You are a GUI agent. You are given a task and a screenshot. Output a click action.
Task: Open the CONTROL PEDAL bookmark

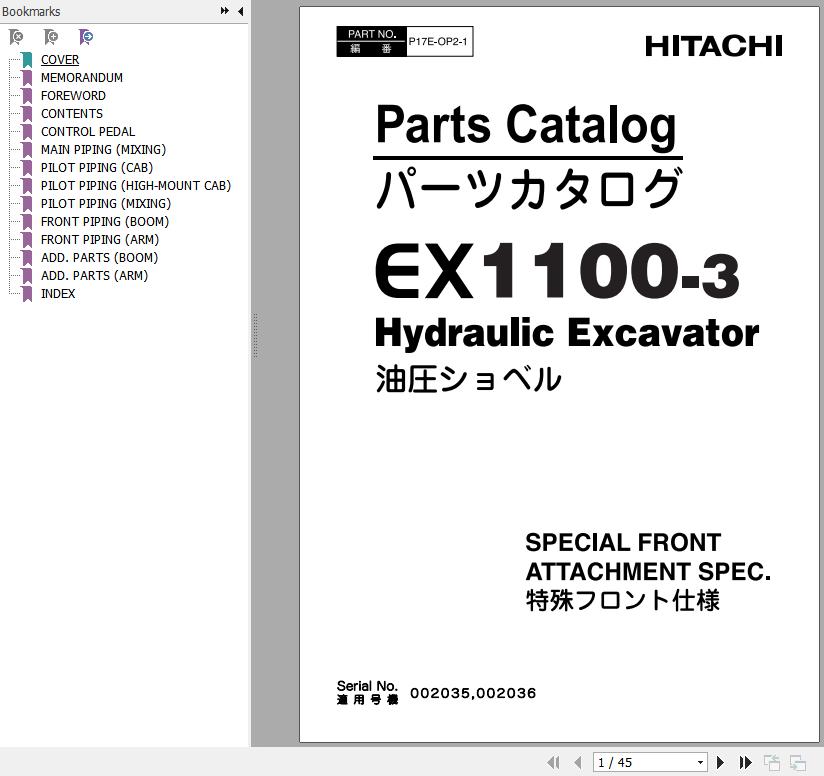pos(88,131)
